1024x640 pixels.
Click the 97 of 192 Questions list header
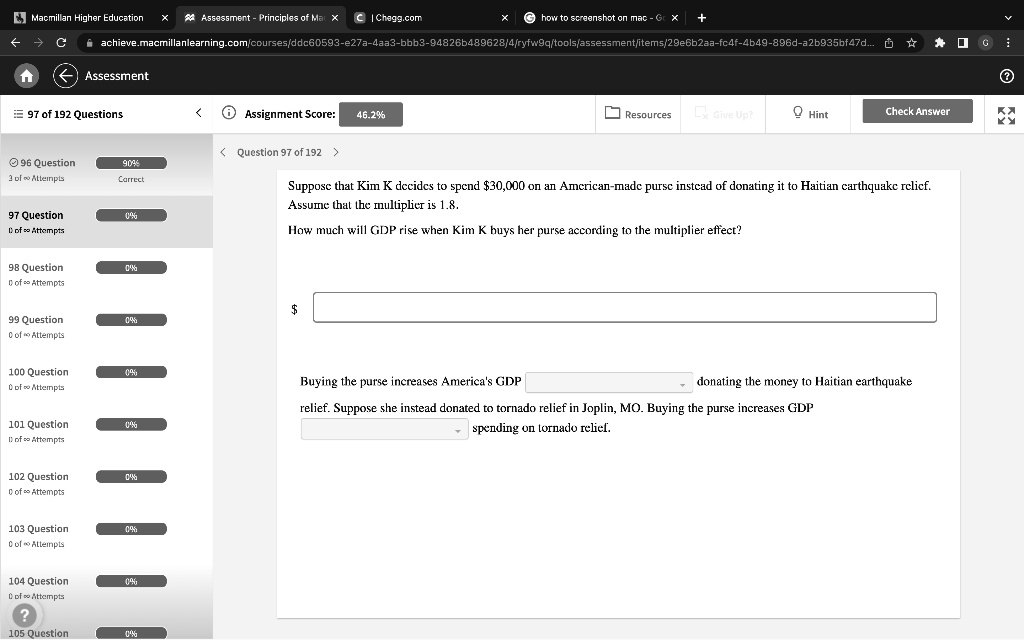coord(69,114)
